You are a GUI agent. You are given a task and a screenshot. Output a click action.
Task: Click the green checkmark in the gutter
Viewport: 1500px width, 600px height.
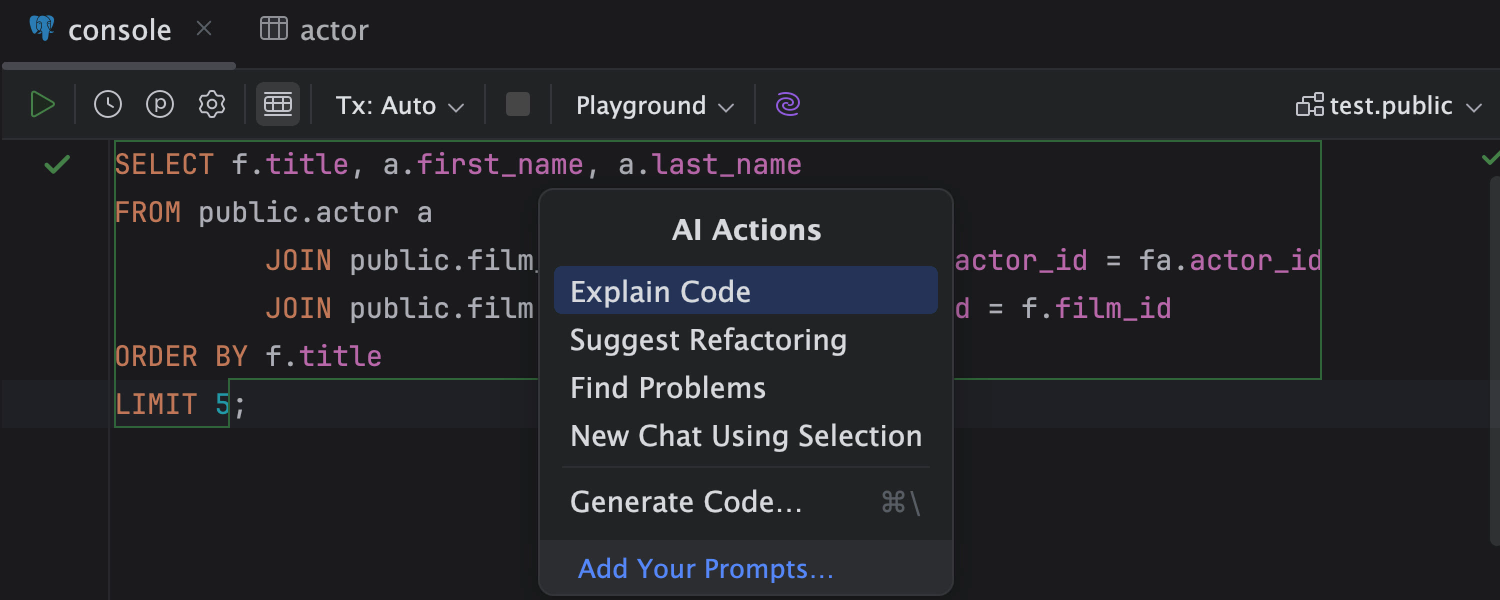(57, 164)
